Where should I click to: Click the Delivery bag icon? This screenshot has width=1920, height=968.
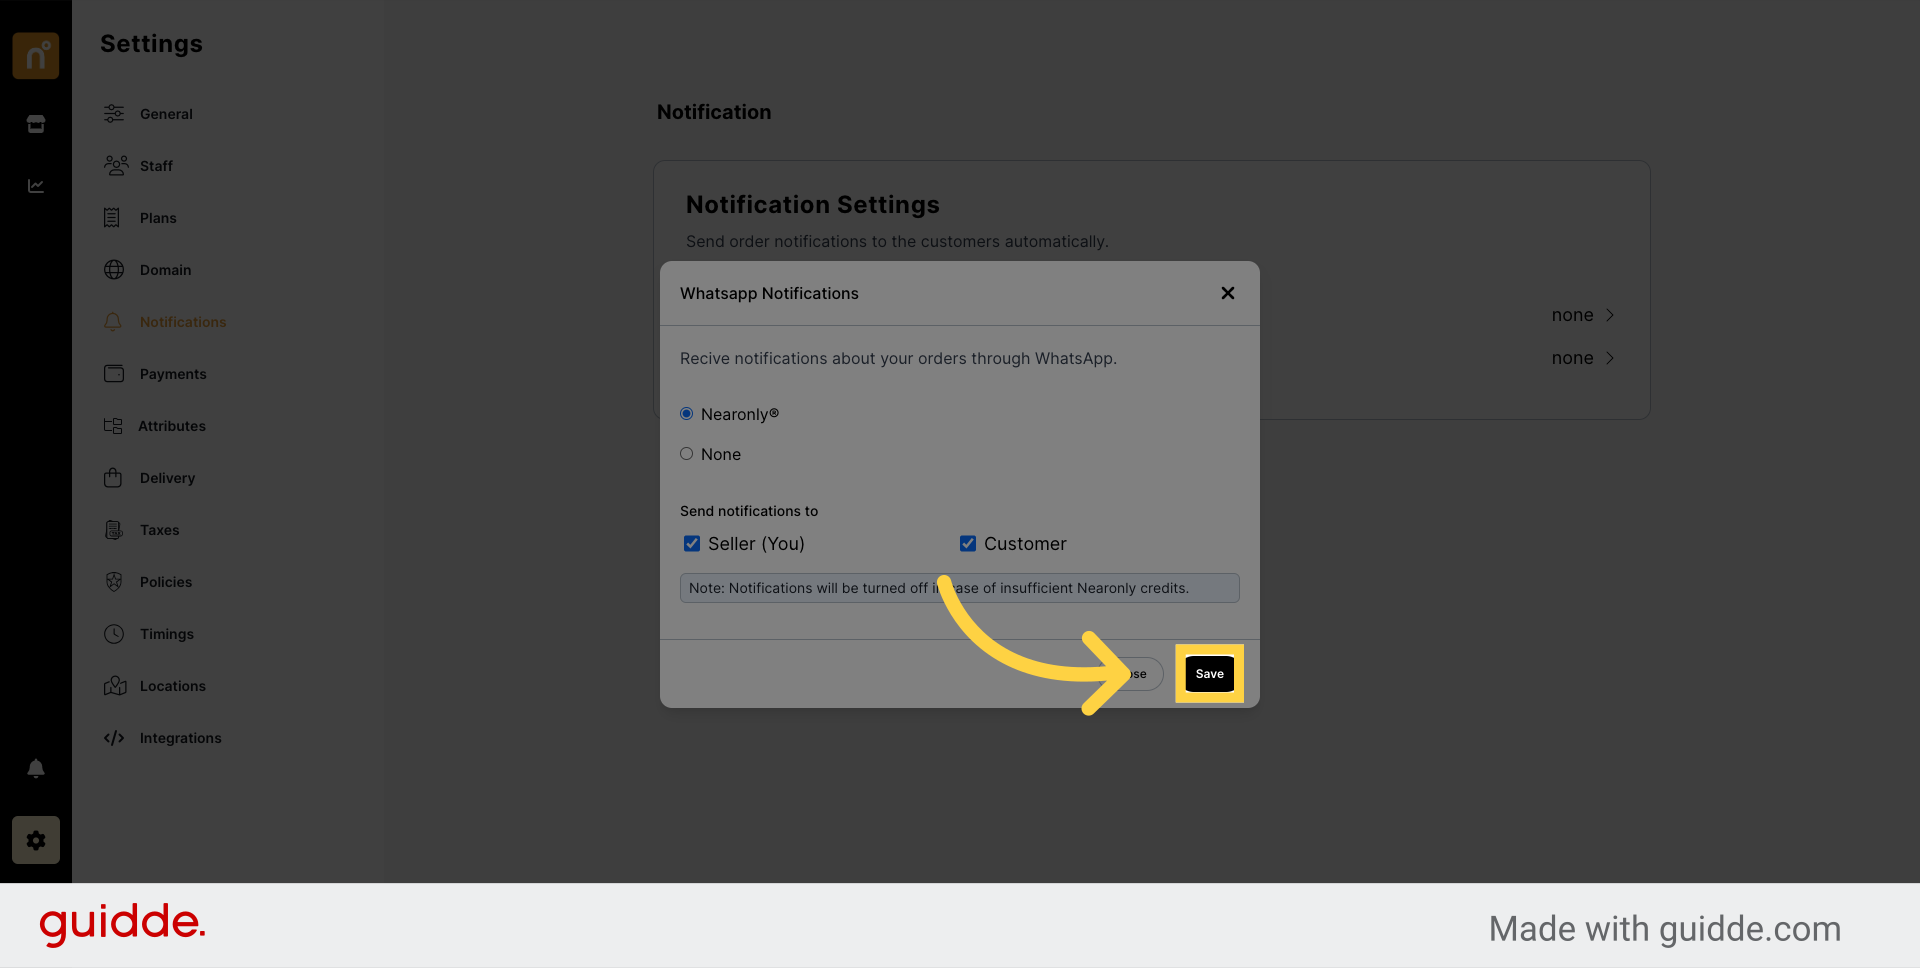[113, 478]
